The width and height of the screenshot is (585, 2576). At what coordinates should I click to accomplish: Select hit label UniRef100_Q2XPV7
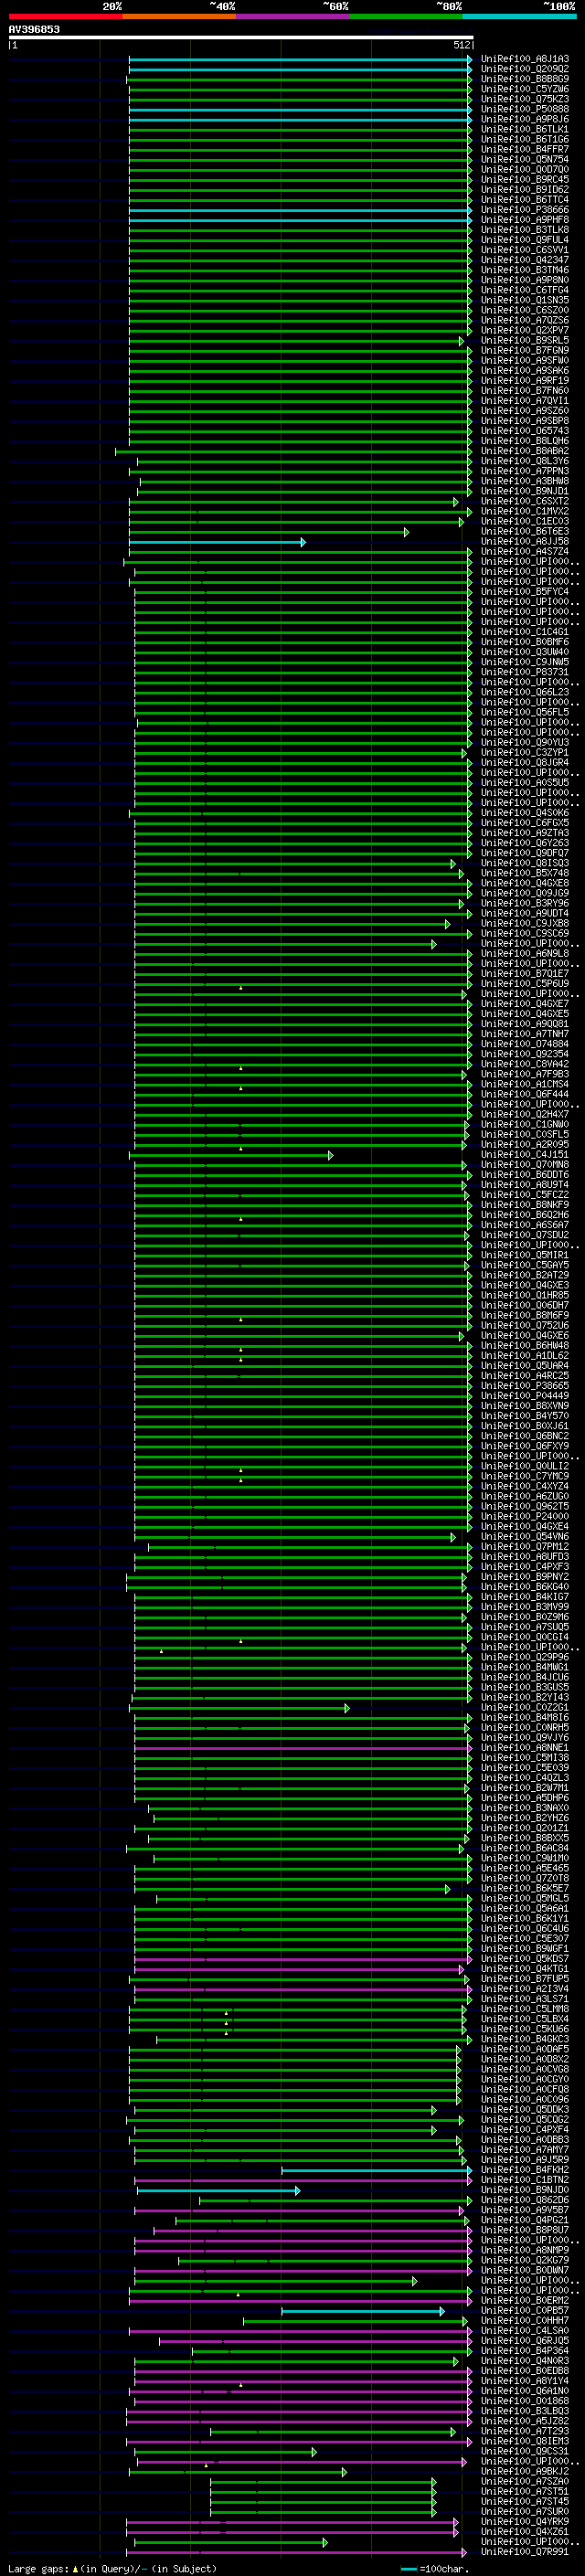[x=525, y=330]
